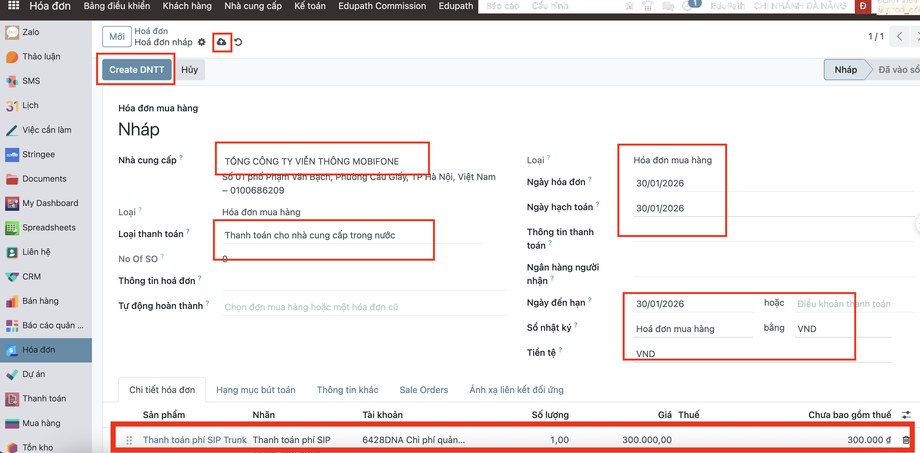Image resolution: width=920 pixels, height=453 pixels.
Task: Open user avatar Đ menu
Action: coord(863,6)
